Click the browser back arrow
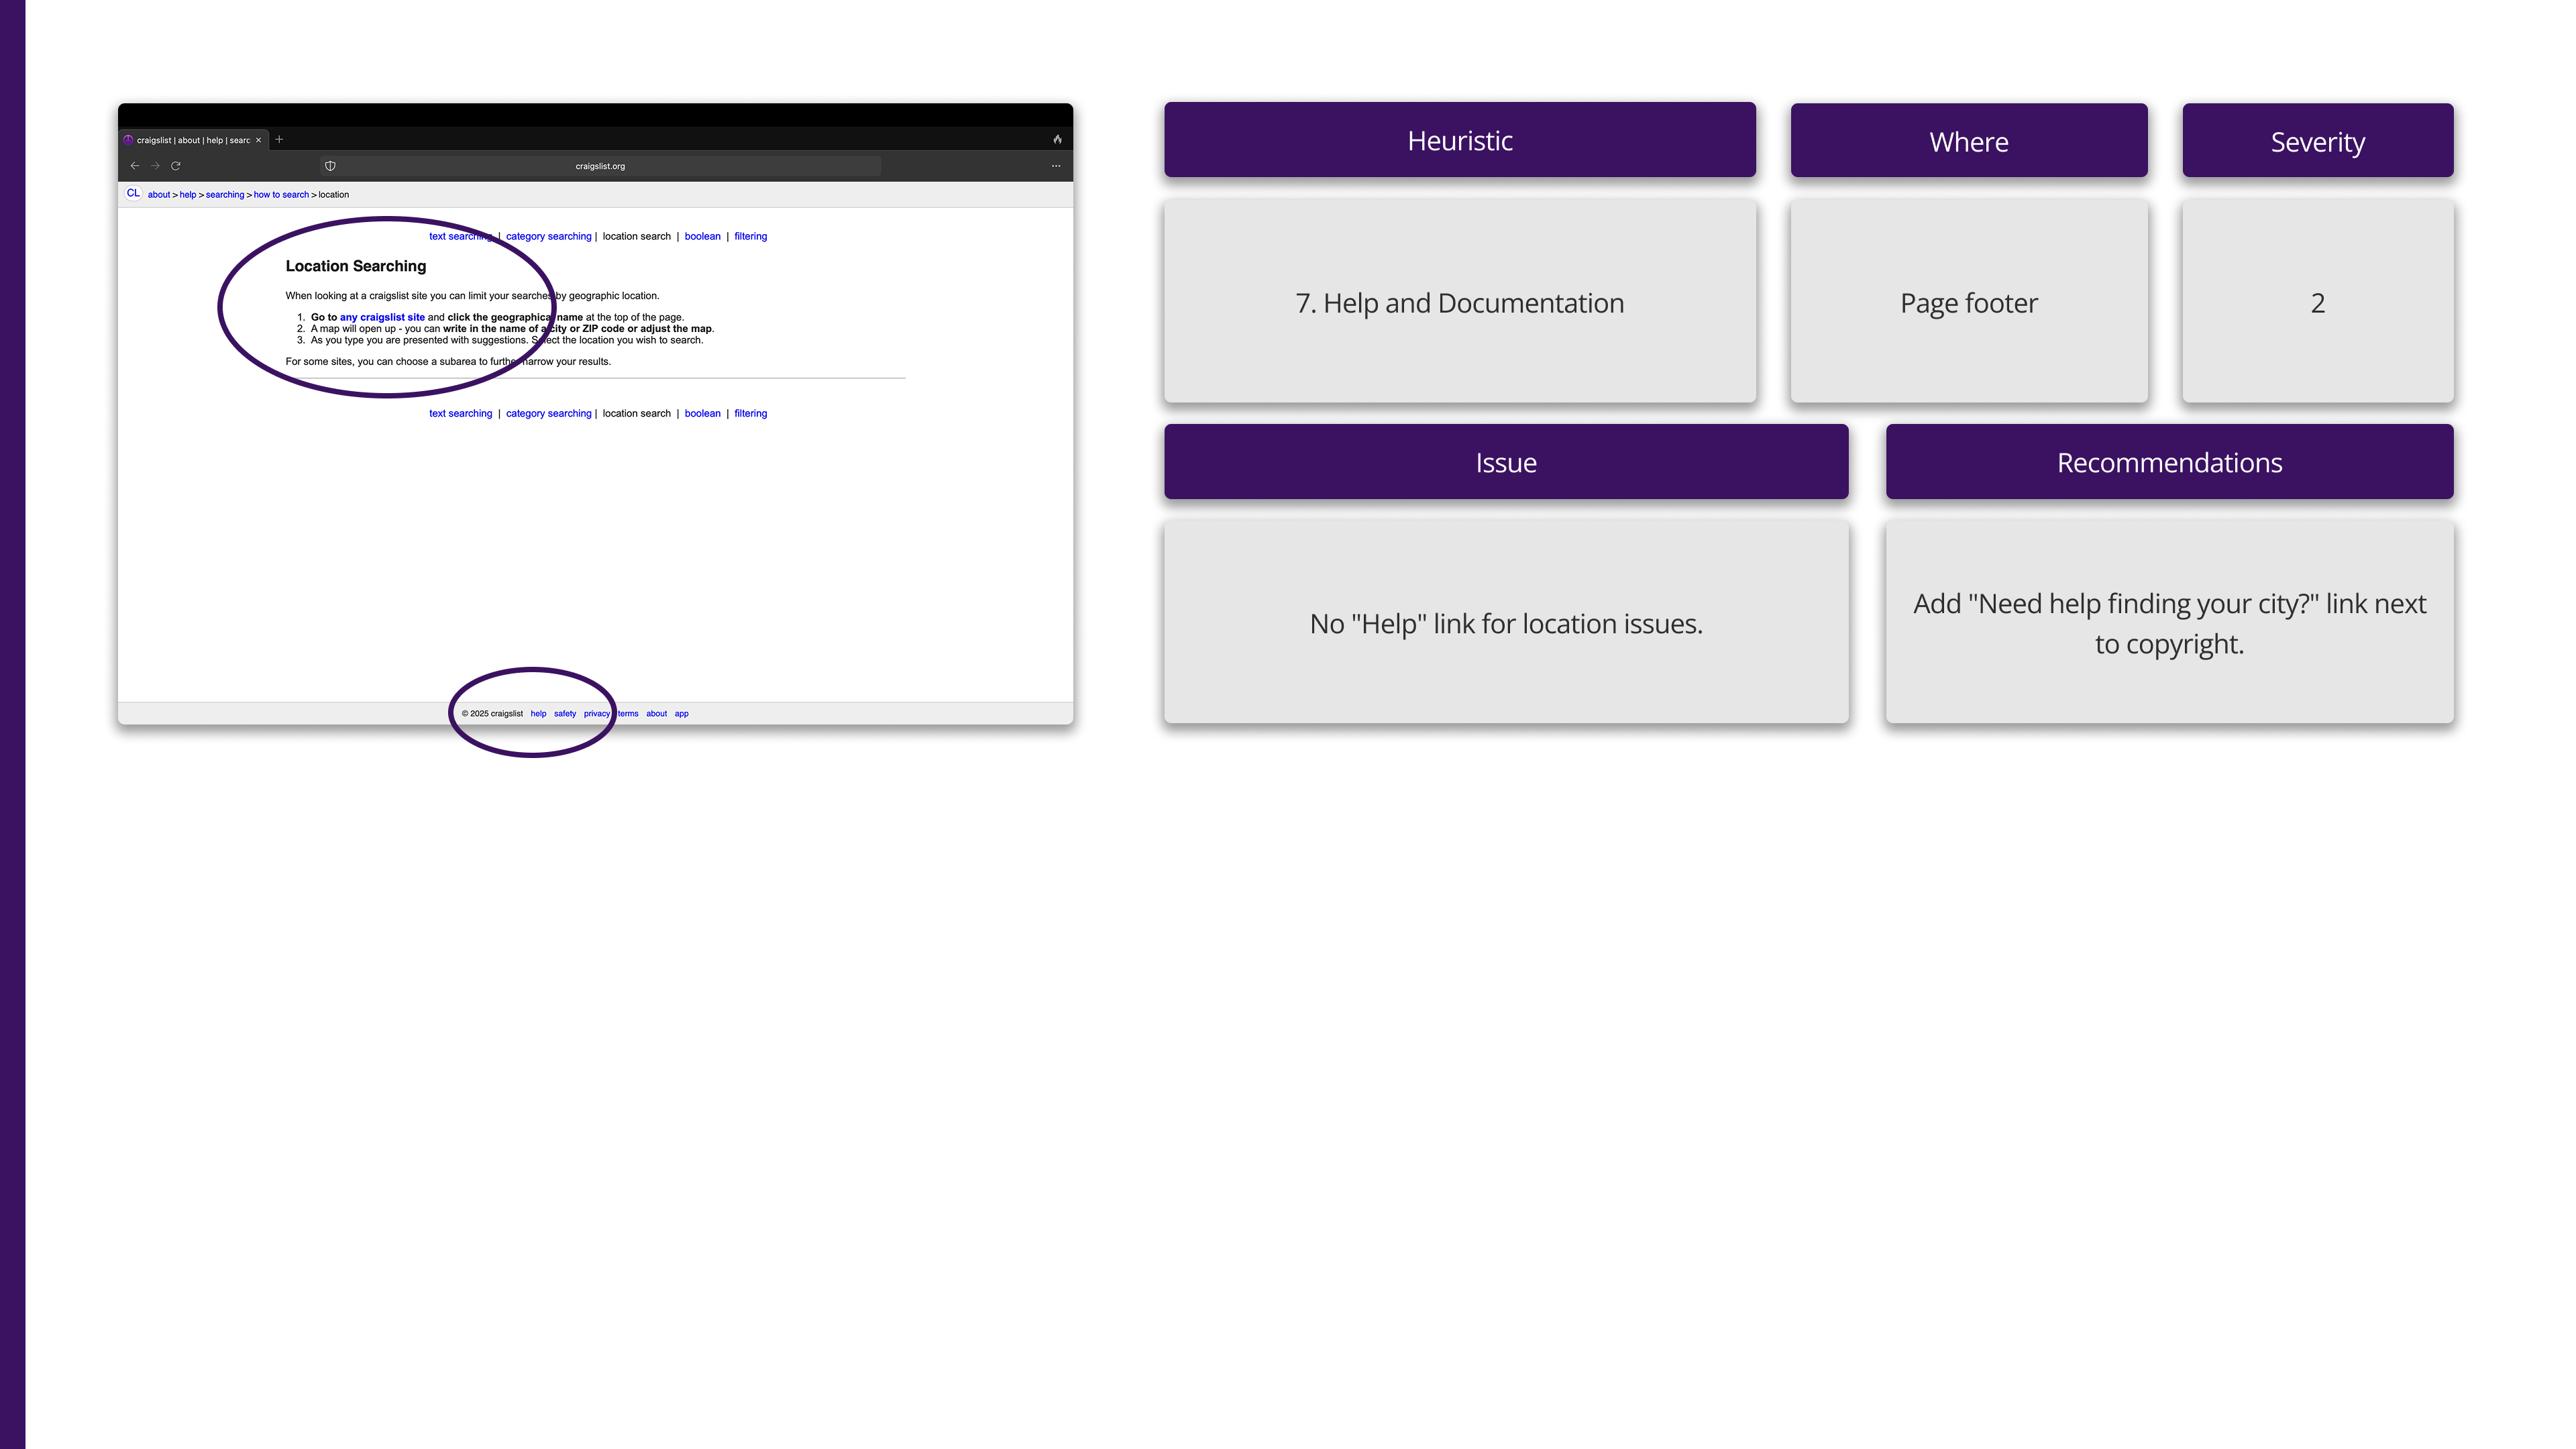 135,166
